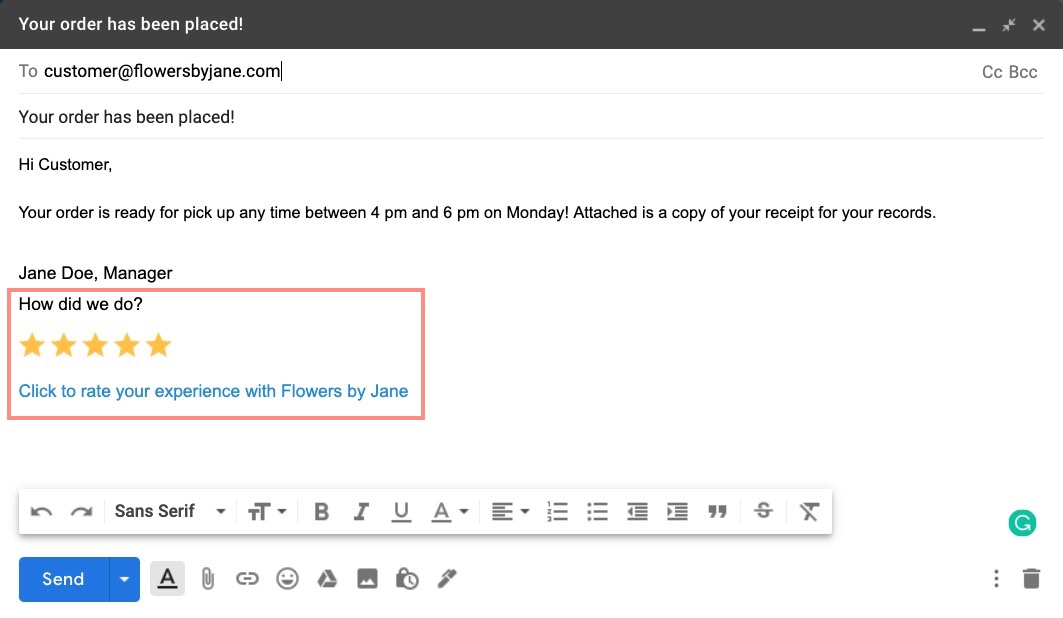Add Cc recipients
Viewport: 1063px width, 618px height.
992,72
